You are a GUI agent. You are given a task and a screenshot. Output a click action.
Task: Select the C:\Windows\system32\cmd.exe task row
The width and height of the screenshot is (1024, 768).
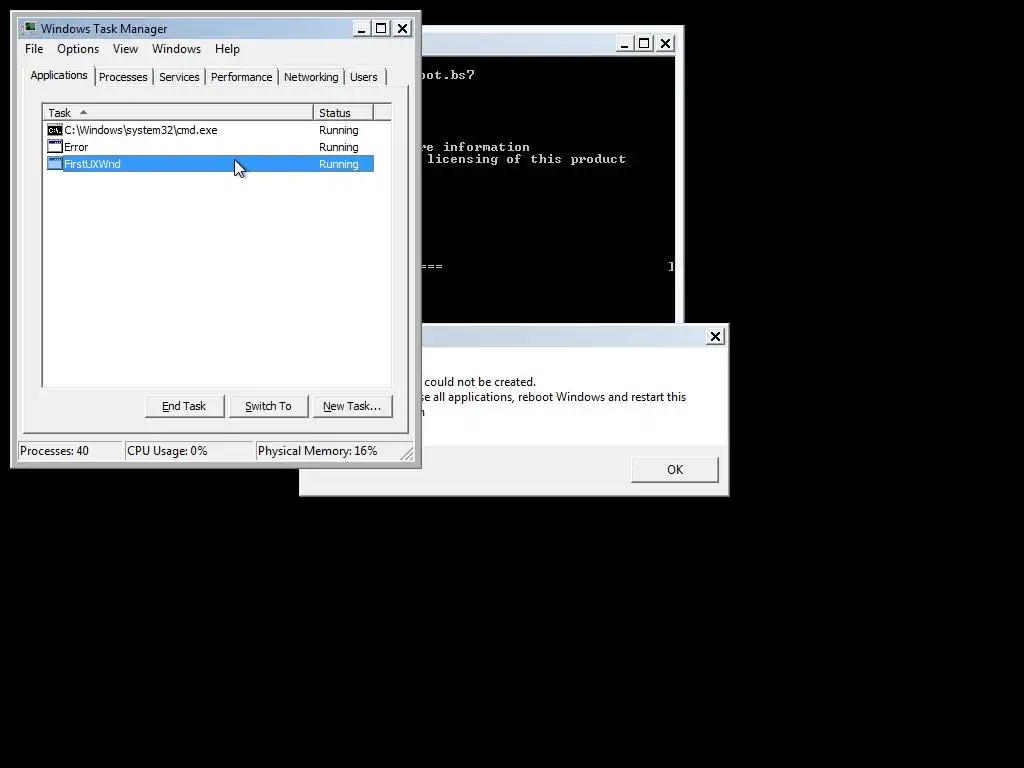point(210,130)
